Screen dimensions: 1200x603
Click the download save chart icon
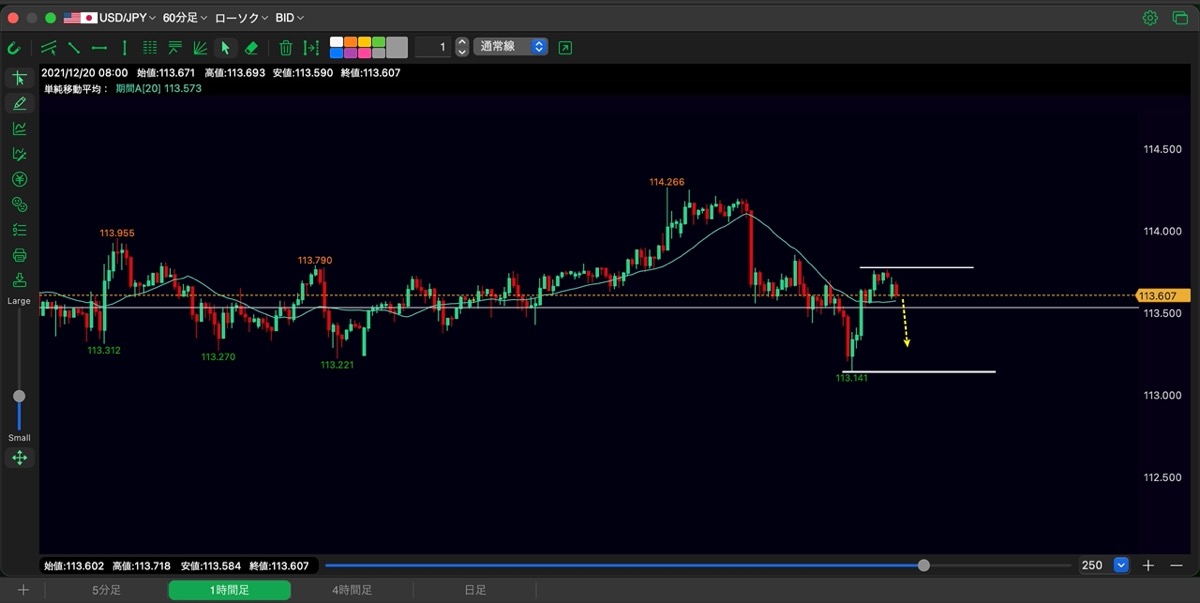point(19,280)
